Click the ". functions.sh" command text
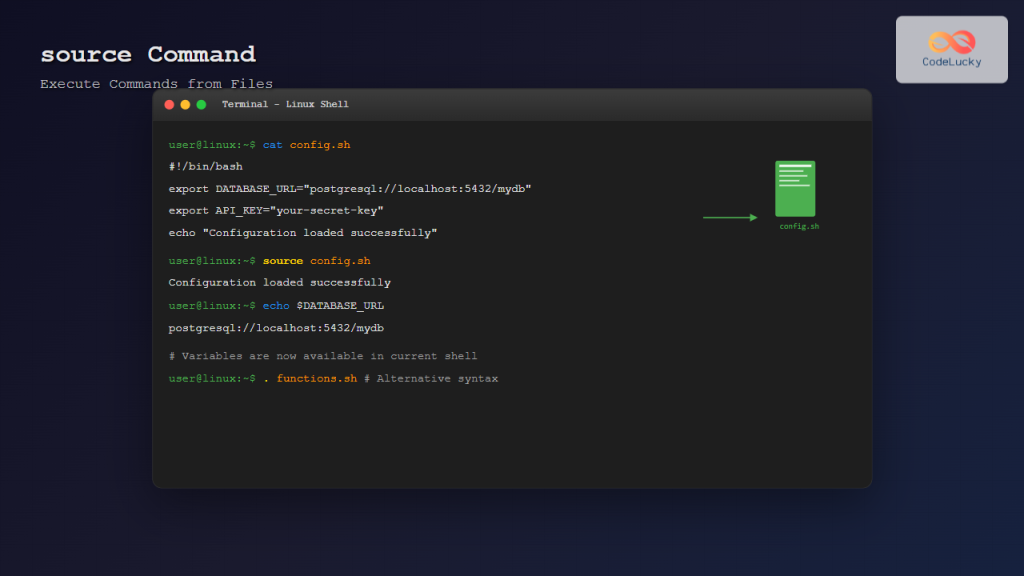Viewport: 1024px width, 576px height. point(310,379)
